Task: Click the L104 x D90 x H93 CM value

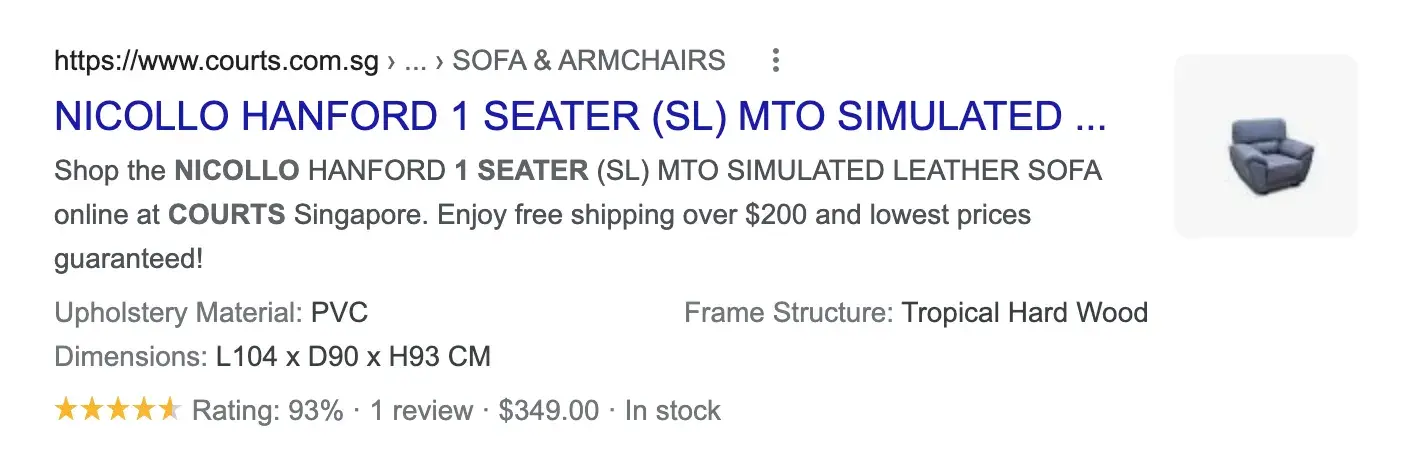Action: (x=353, y=357)
